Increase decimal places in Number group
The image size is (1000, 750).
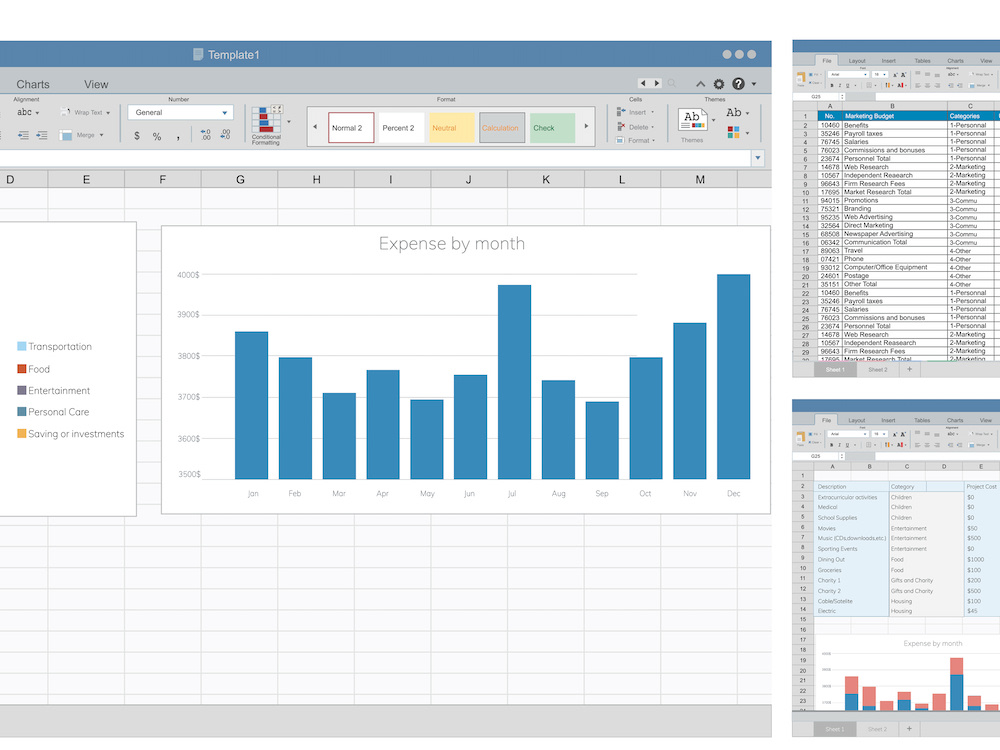point(205,135)
